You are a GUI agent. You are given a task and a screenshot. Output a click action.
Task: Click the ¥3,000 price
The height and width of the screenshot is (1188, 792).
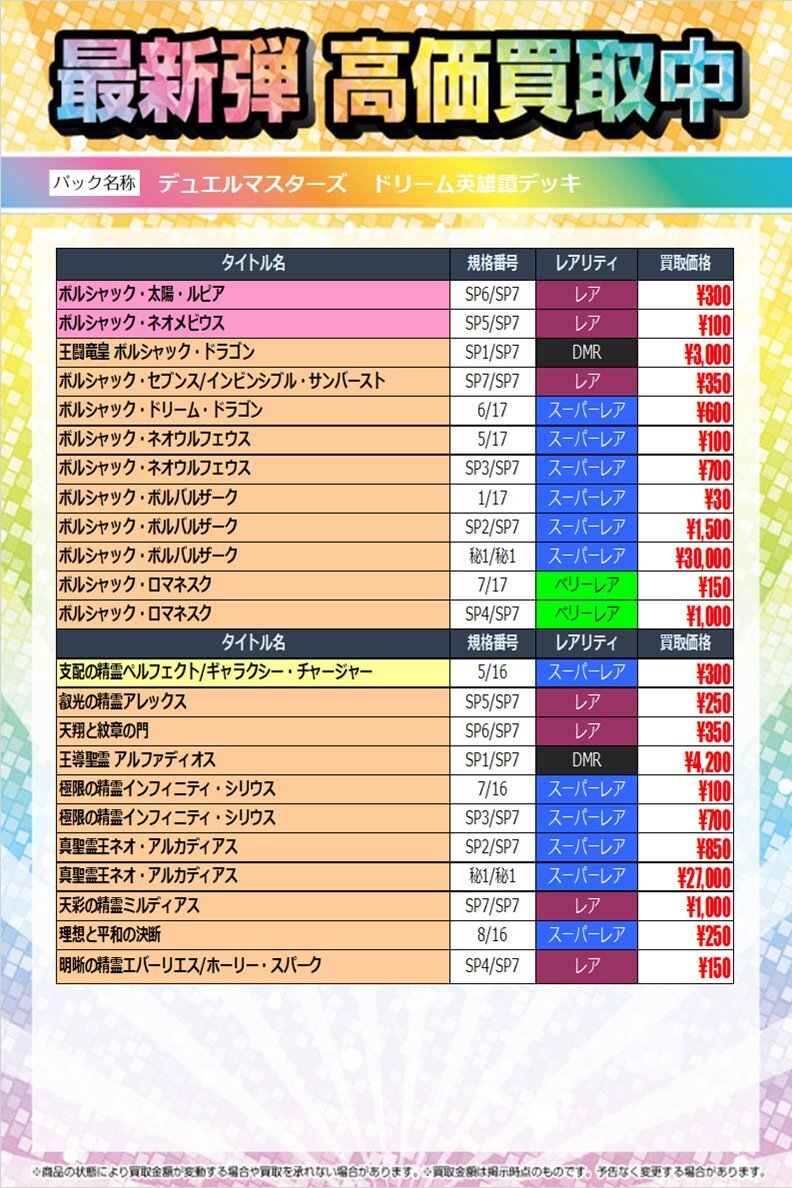pos(707,354)
